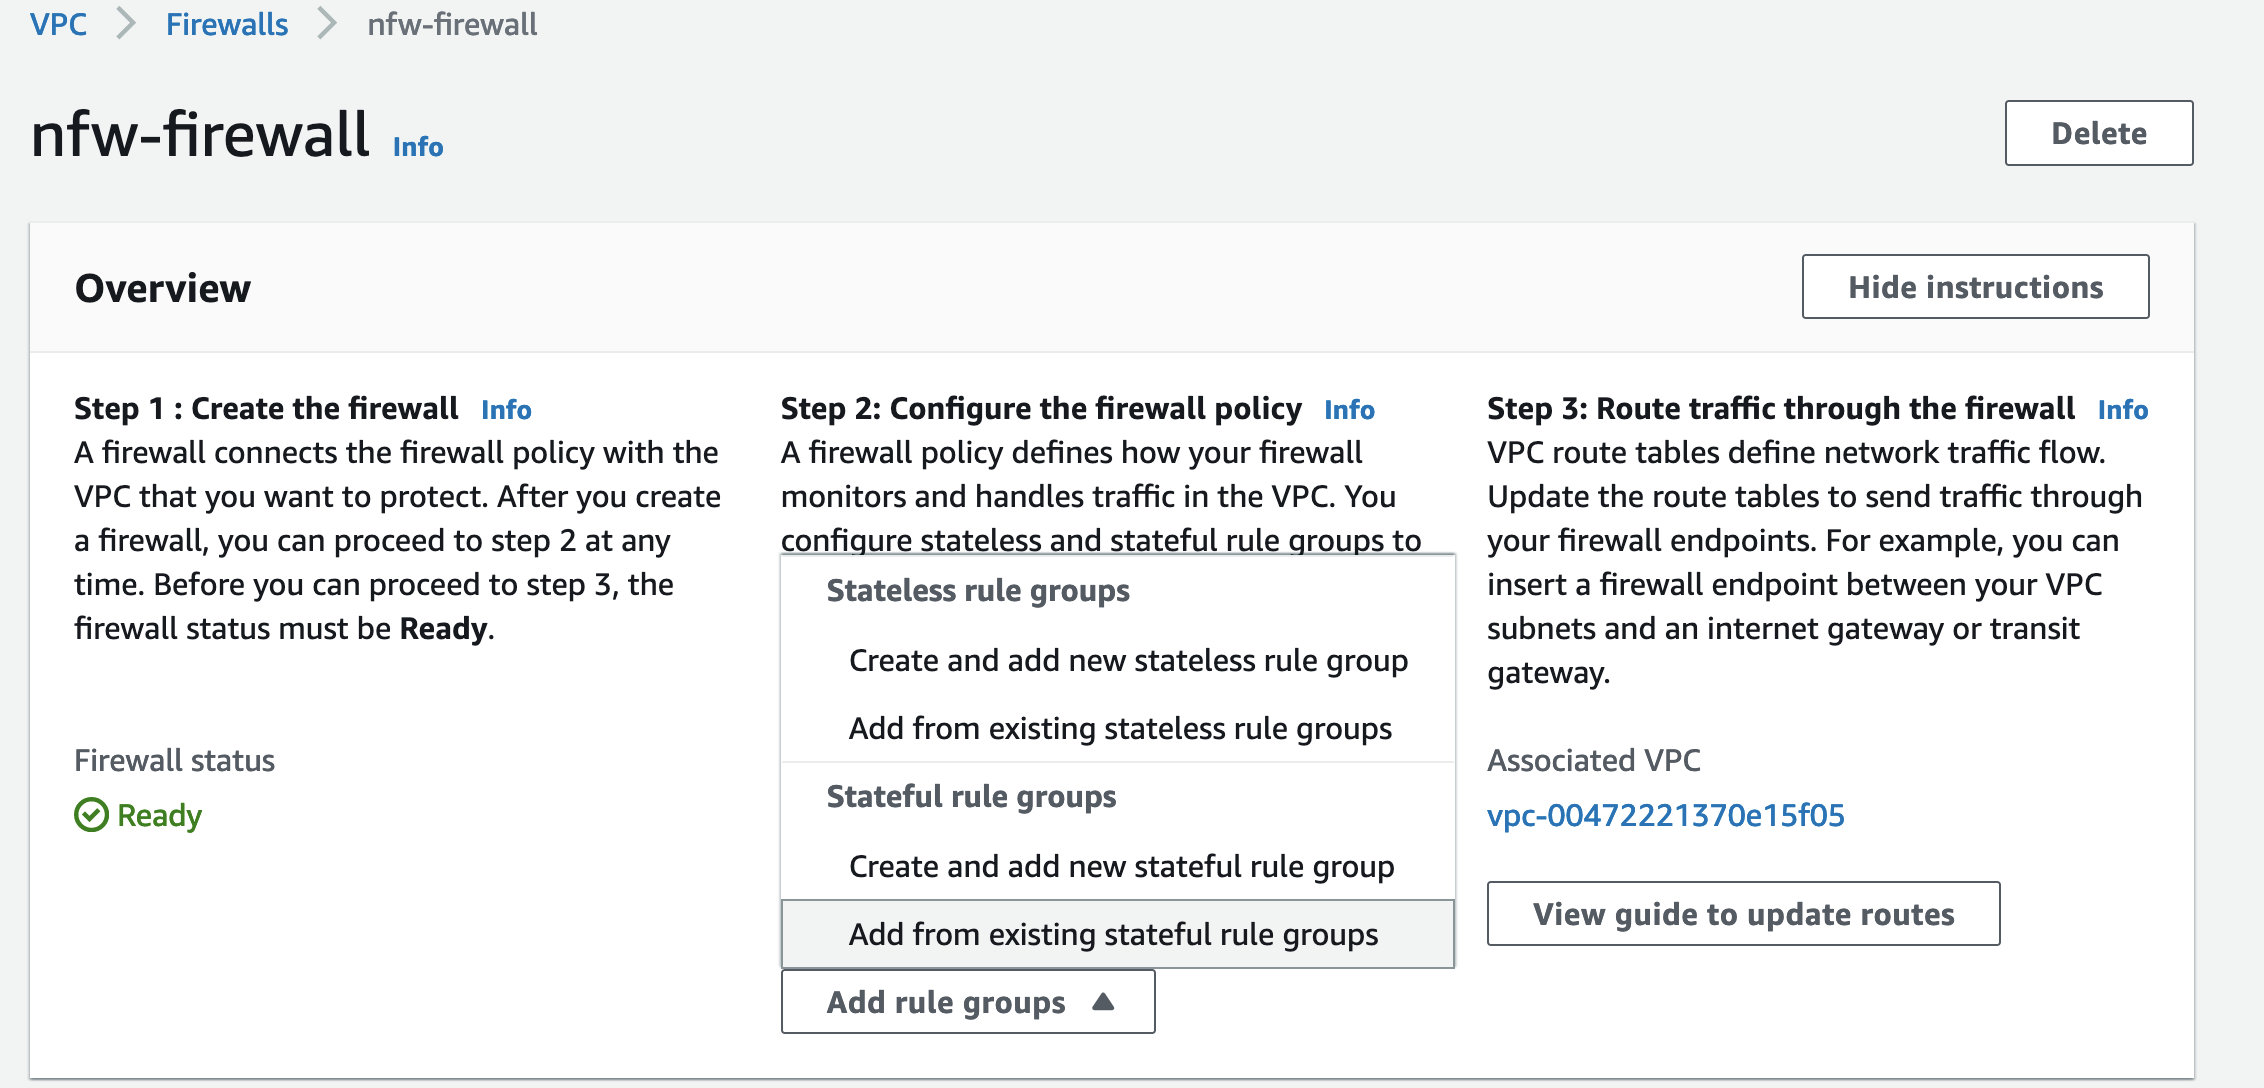The height and width of the screenshot is (1088, 2264).
Task: Choose Create and add new stateless rule group
Action: (x=1128, y=661)
